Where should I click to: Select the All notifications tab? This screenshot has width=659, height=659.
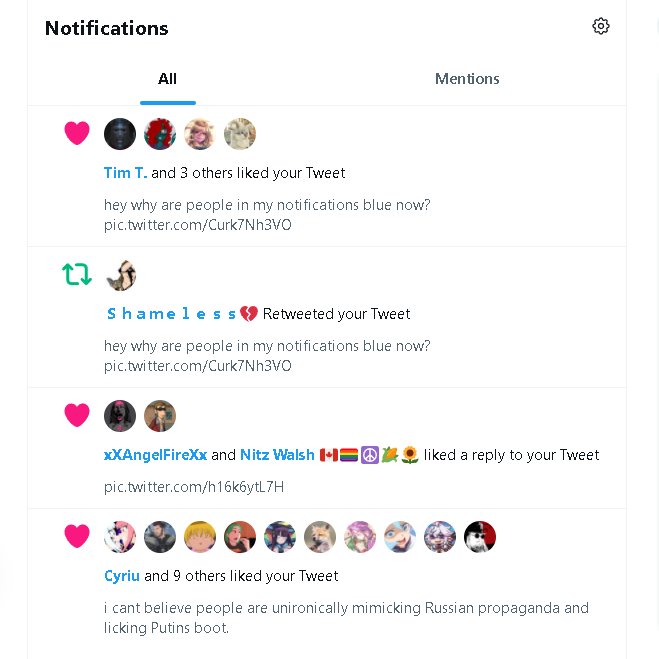(167, 79)
